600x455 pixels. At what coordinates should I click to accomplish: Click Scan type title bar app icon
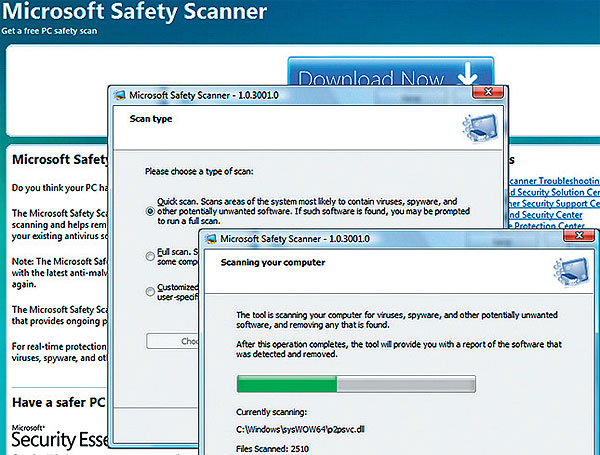120,96
